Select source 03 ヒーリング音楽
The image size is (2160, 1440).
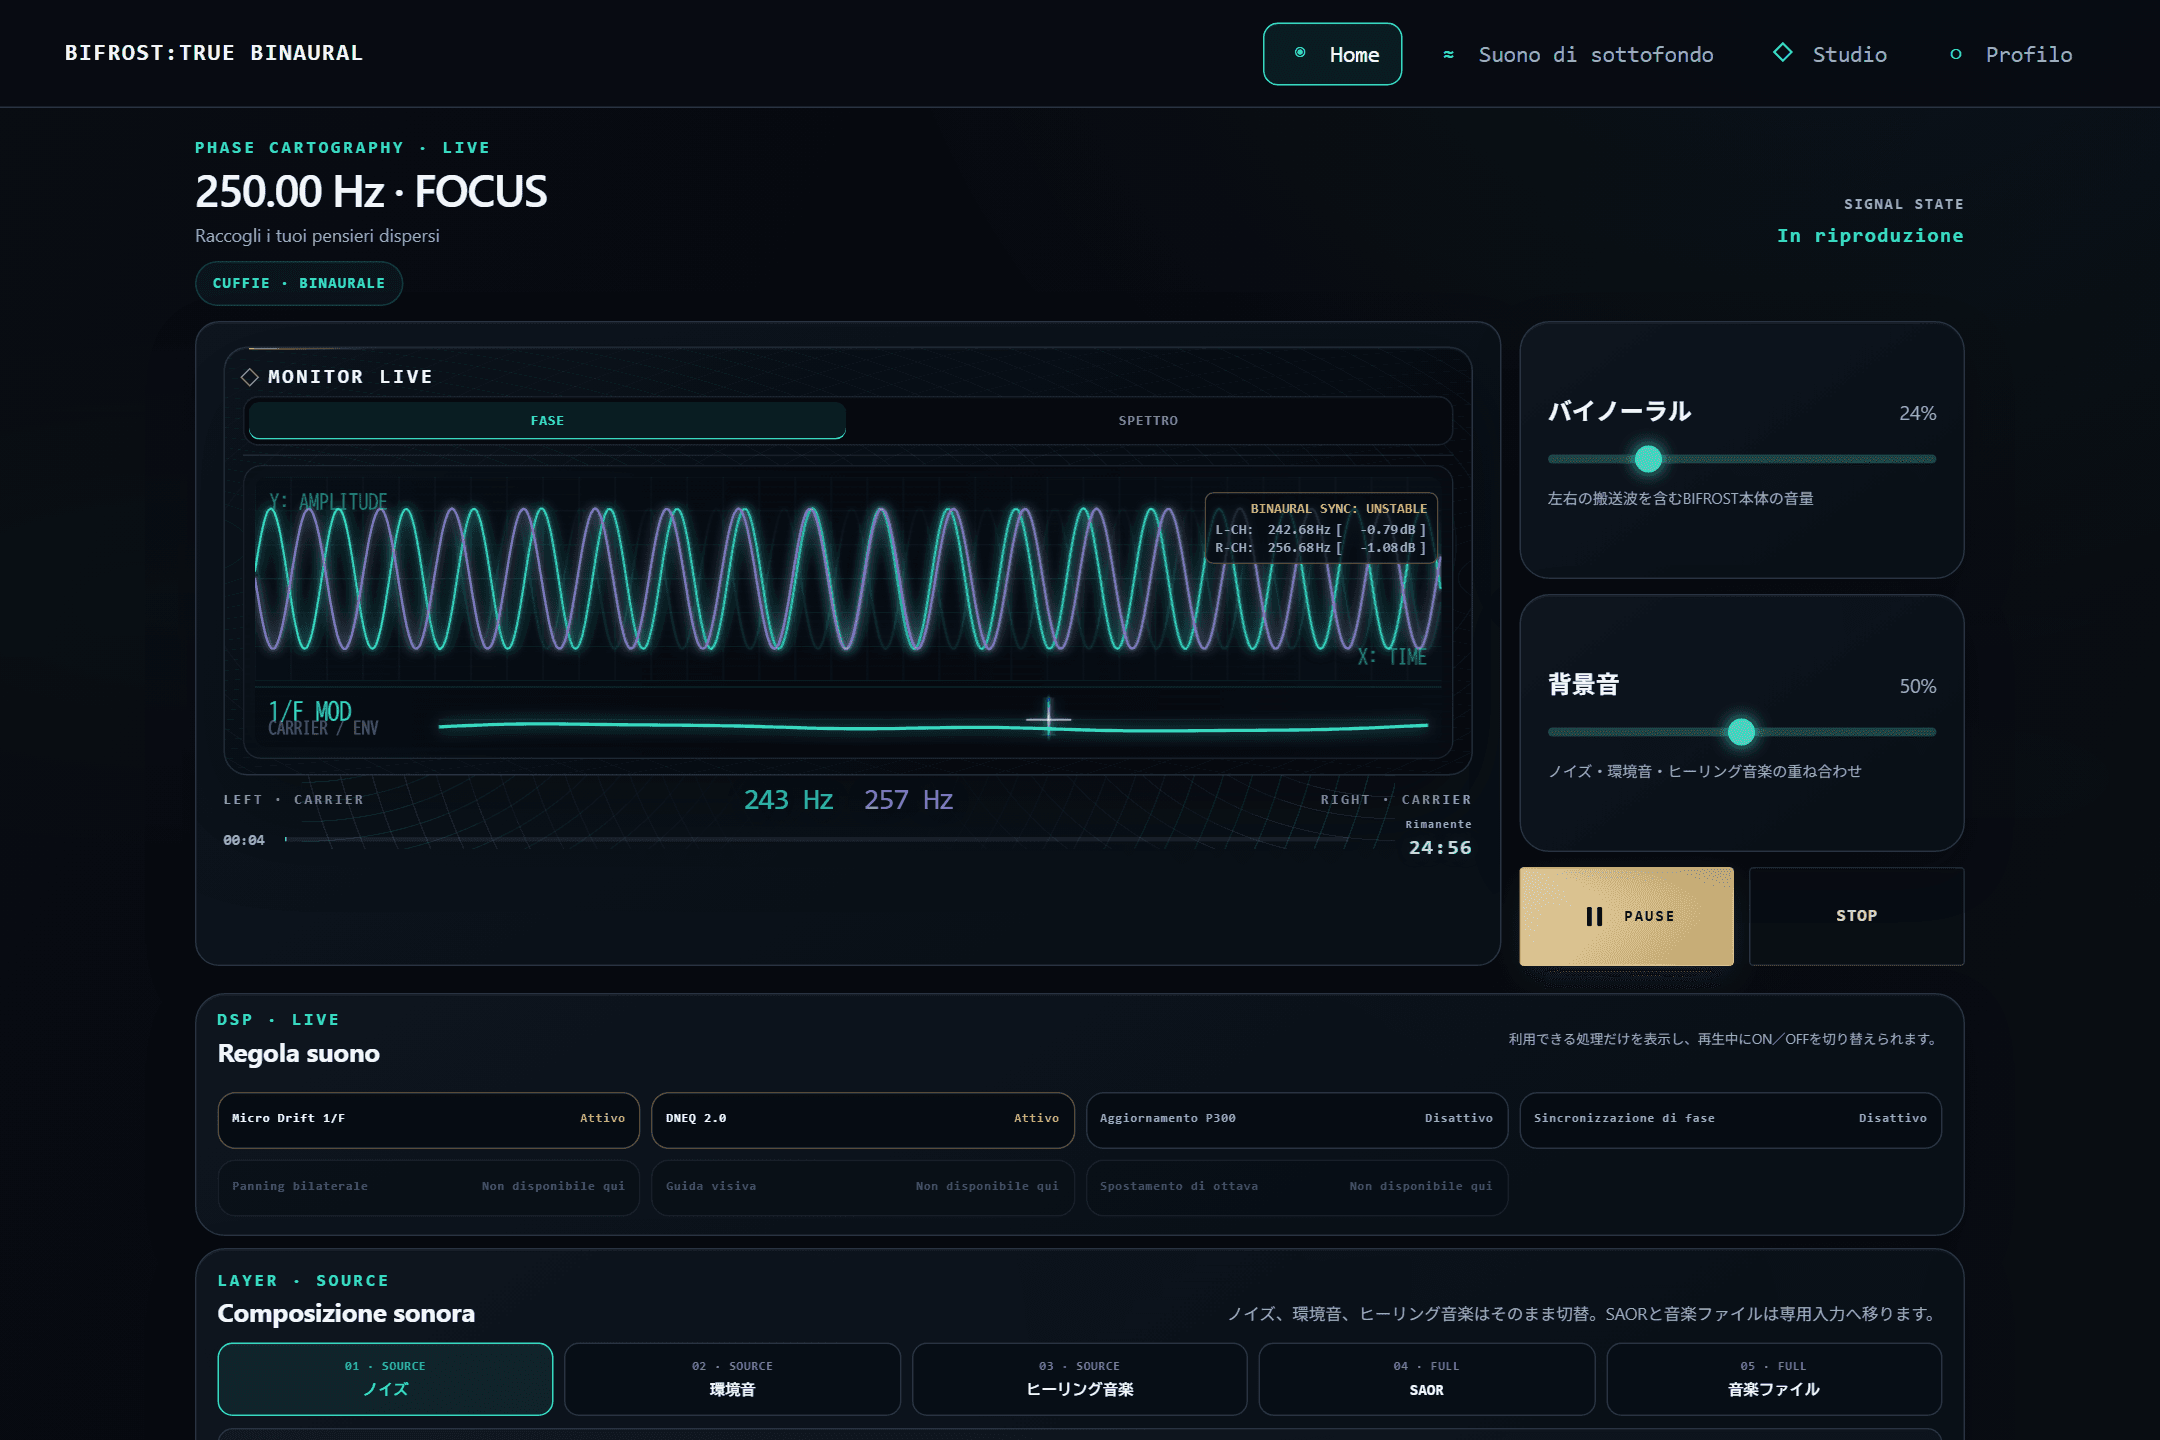coord(1079,1379)
